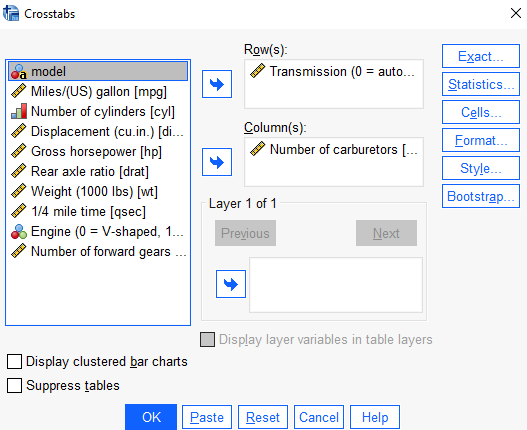
Task: Click the nominal icon next to Engine variable
Action: pyautogui.click(x=18, y=232)
